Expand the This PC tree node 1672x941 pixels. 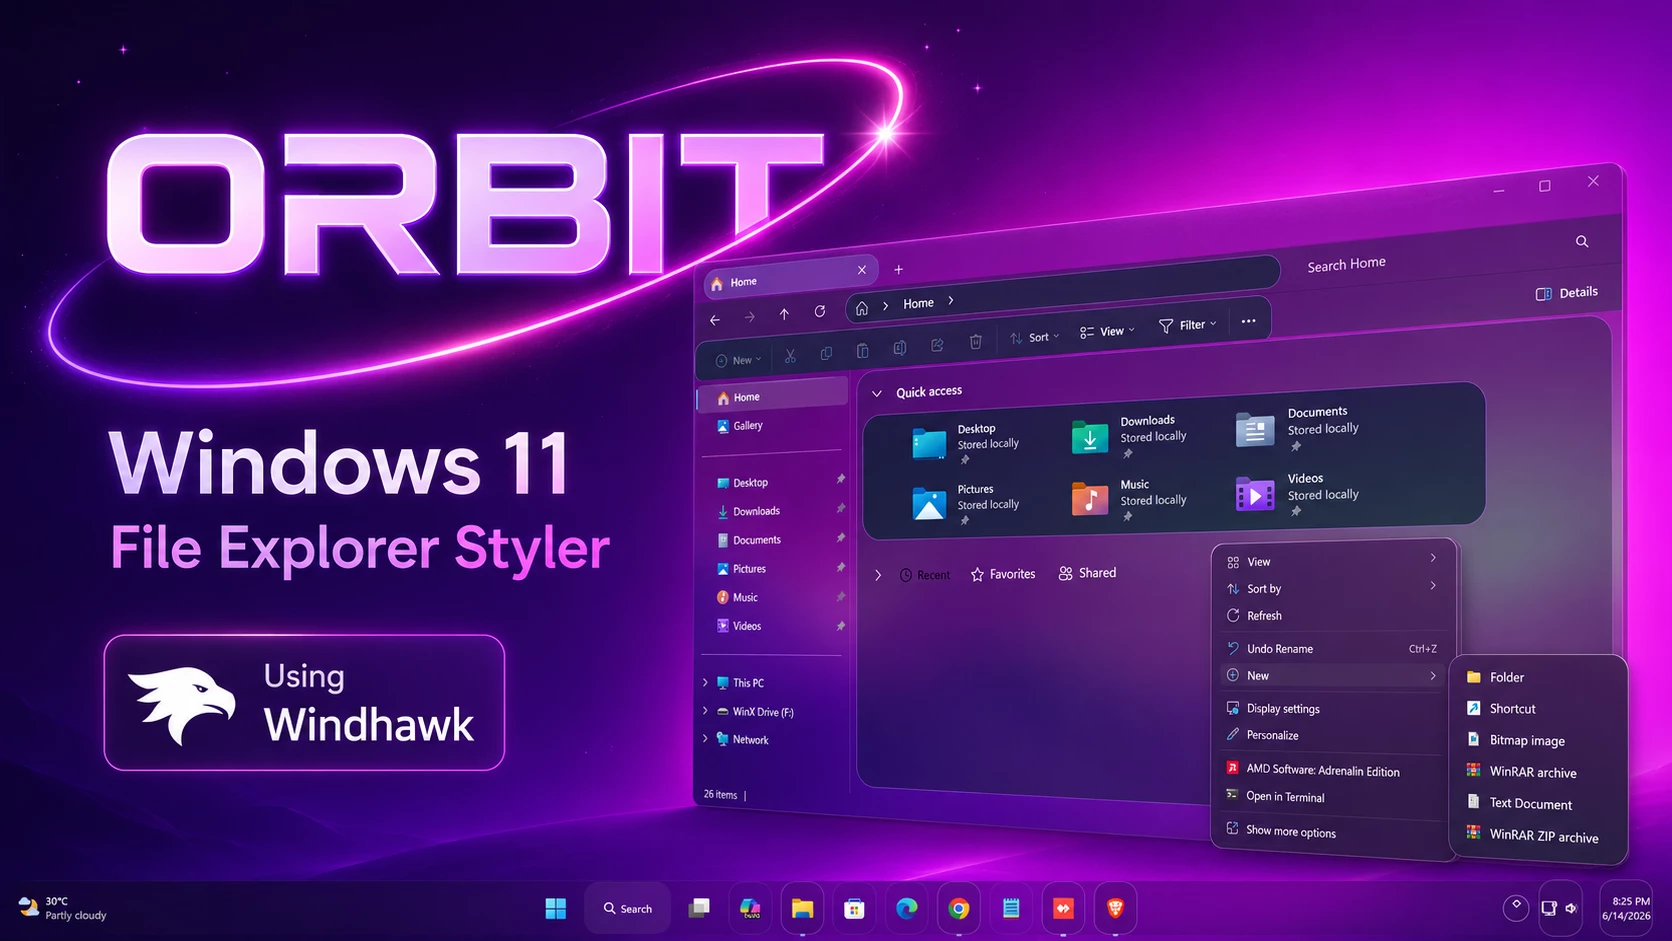(x=706, y=683)
